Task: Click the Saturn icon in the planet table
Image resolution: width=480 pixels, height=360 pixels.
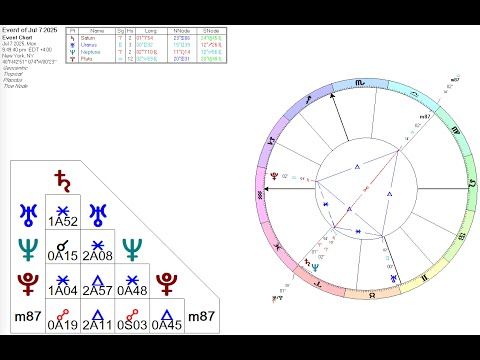Action: [73, 38]
